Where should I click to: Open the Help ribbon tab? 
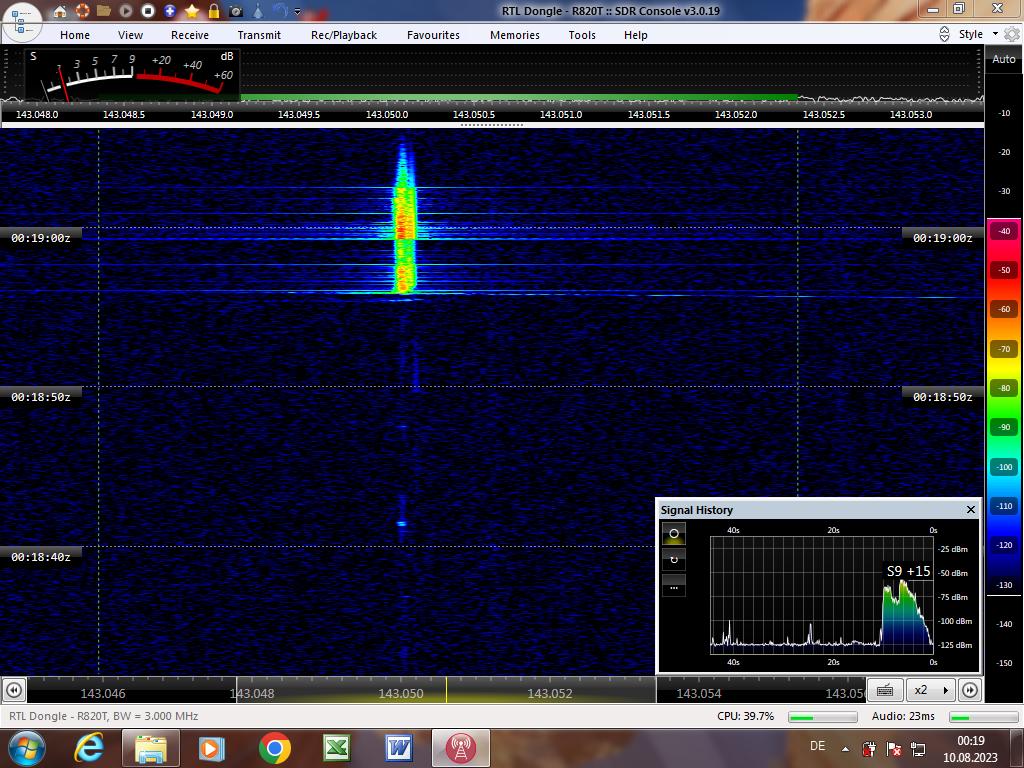click(x=635, y=35)
